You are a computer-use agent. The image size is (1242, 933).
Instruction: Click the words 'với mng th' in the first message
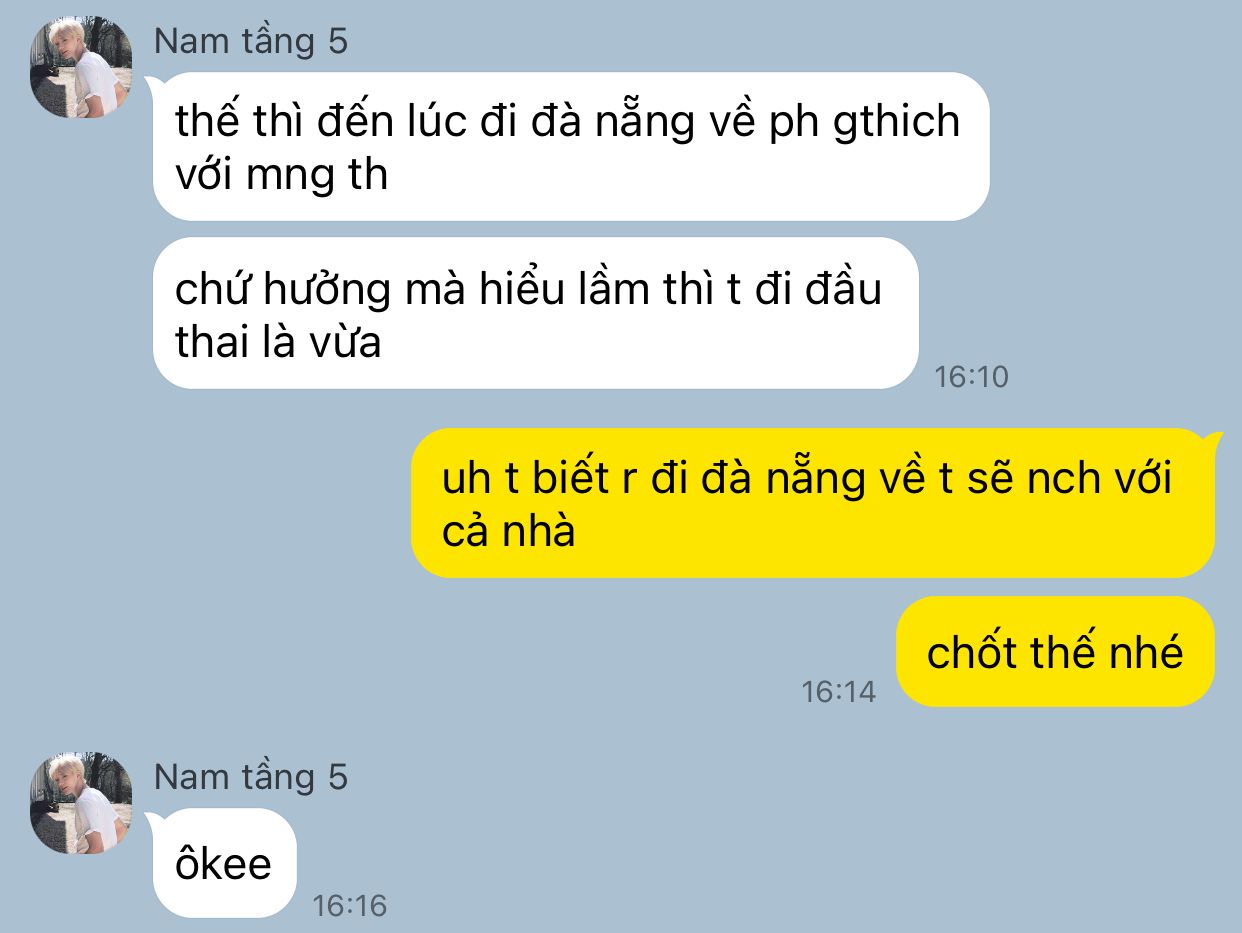click(281, 175)
